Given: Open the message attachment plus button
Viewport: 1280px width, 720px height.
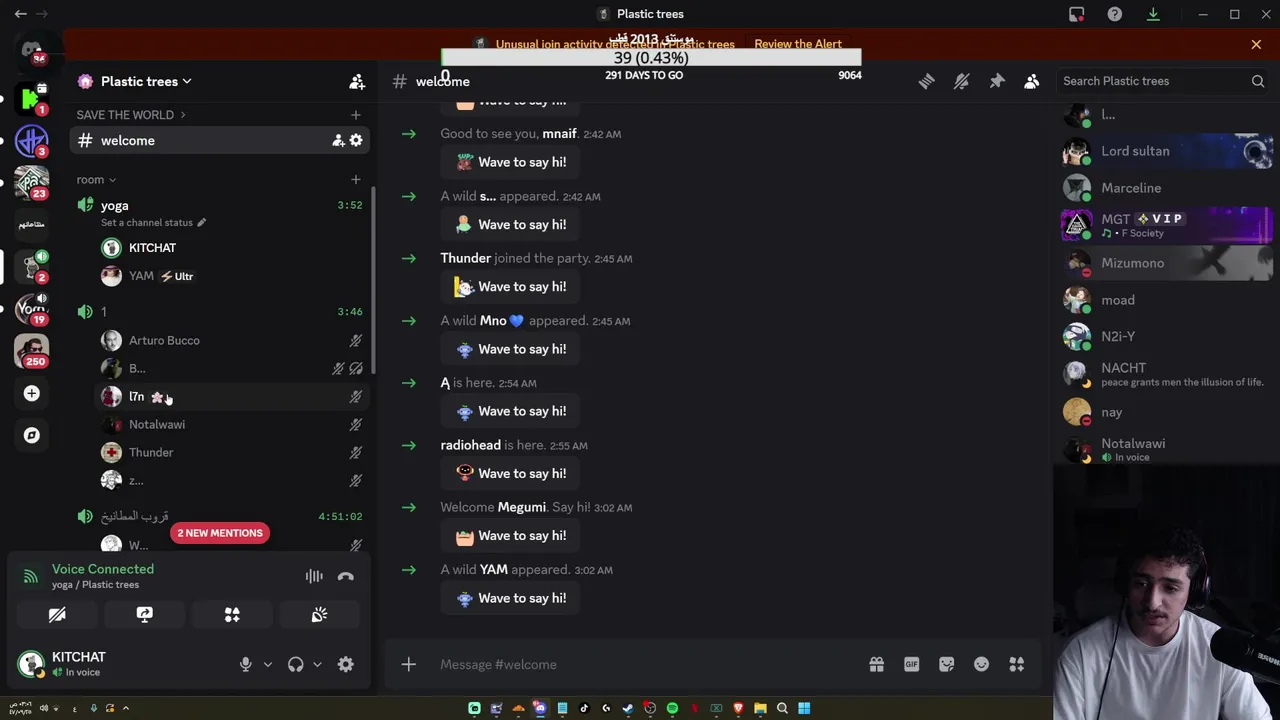Looking at the screenshot, I should (x=408, y=664).
